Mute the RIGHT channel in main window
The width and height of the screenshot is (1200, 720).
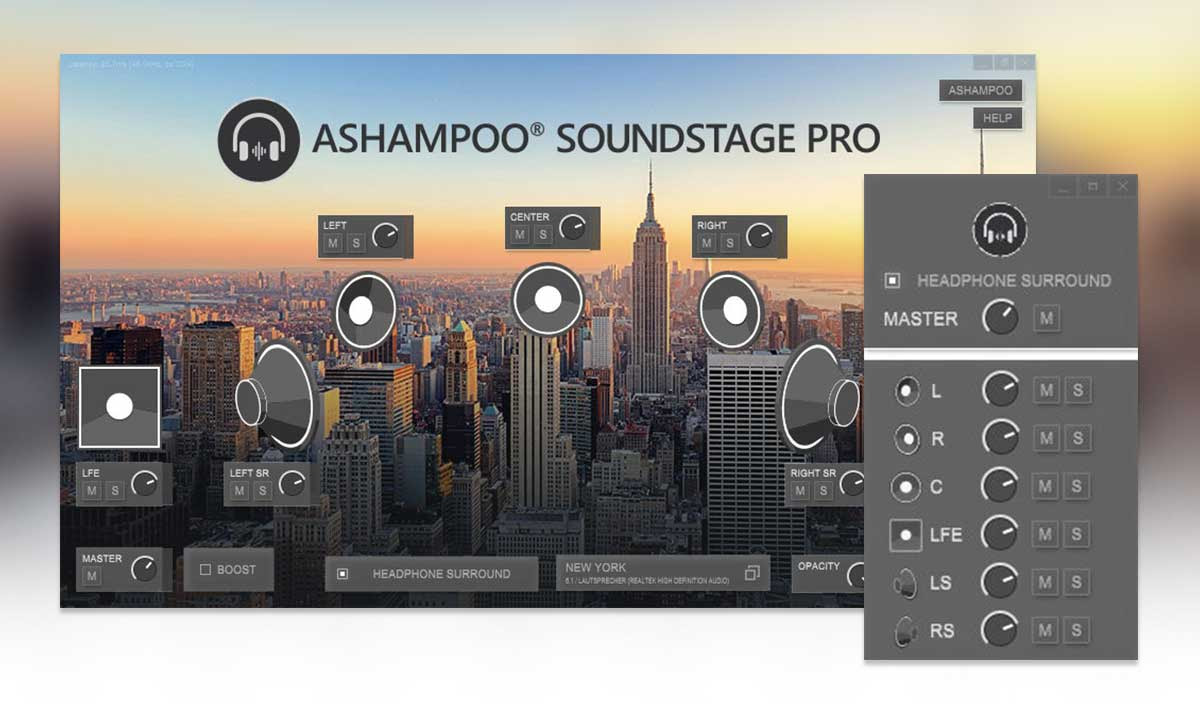click(707, 243)
